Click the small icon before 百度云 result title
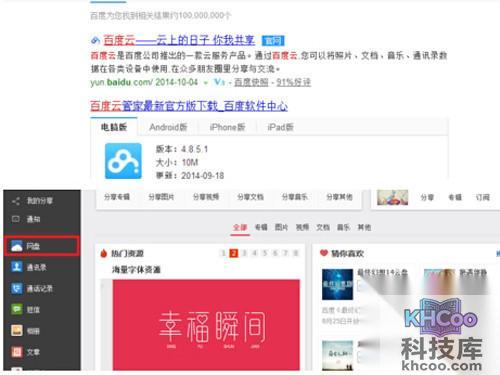Screen dimensions: 500x375 (x=95, y=41)
